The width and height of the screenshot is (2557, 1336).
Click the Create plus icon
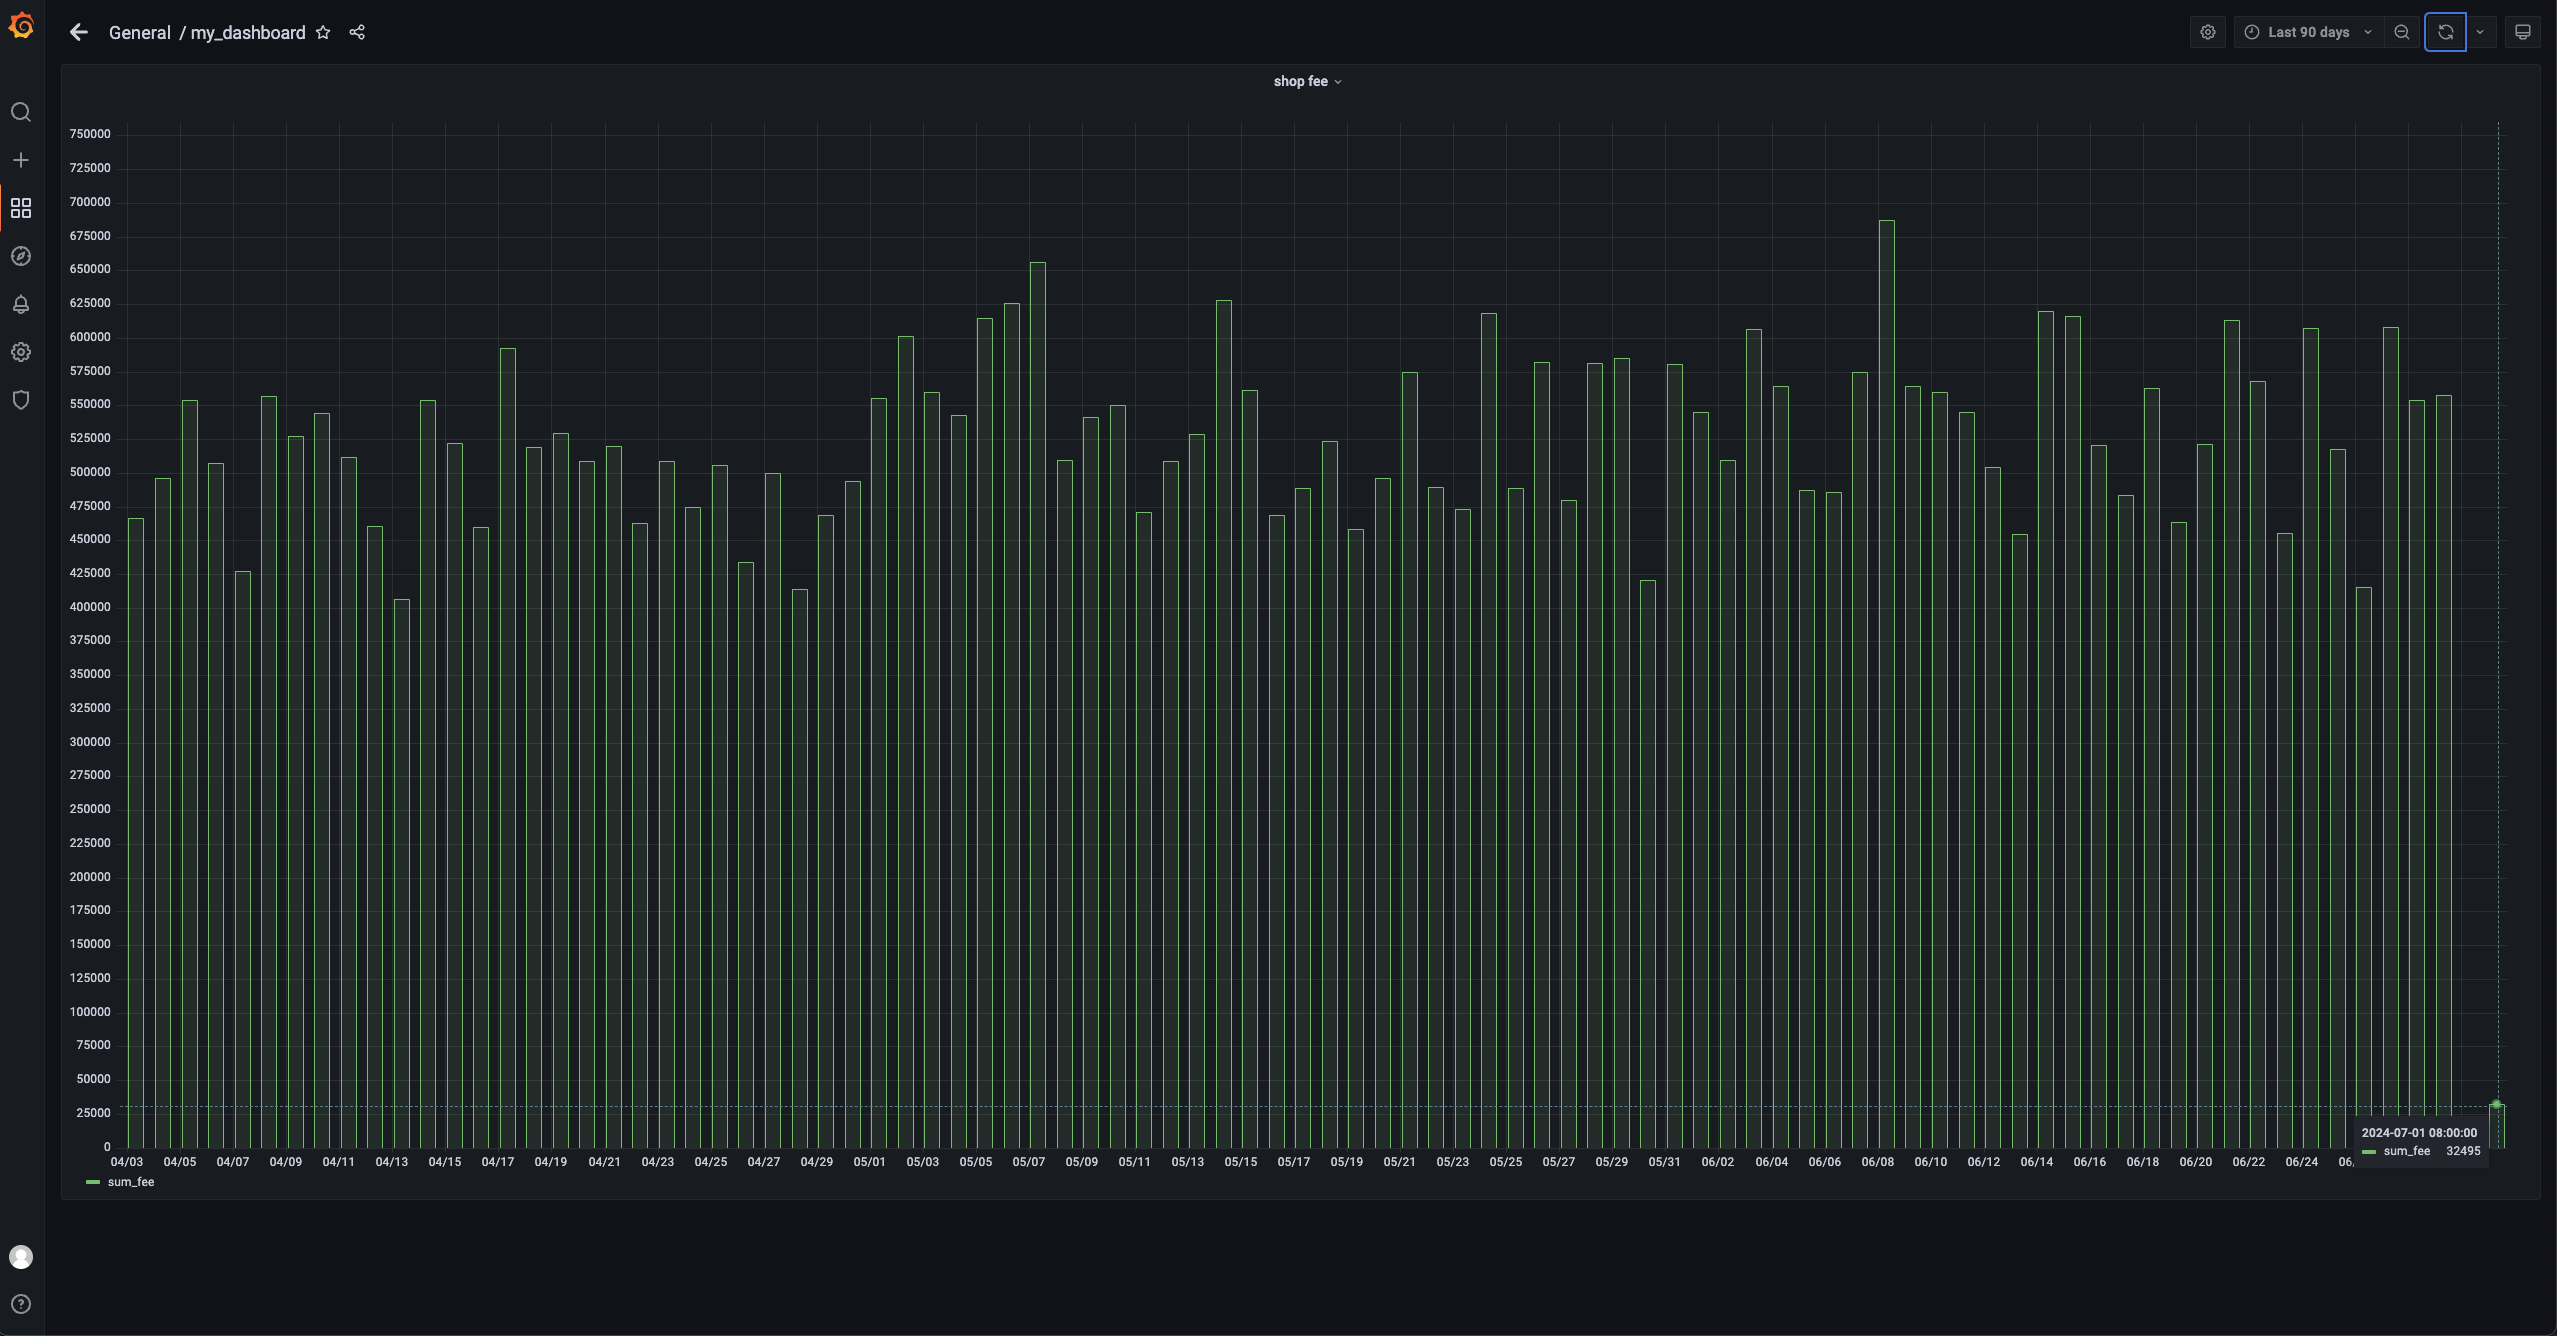click(21, 160)
